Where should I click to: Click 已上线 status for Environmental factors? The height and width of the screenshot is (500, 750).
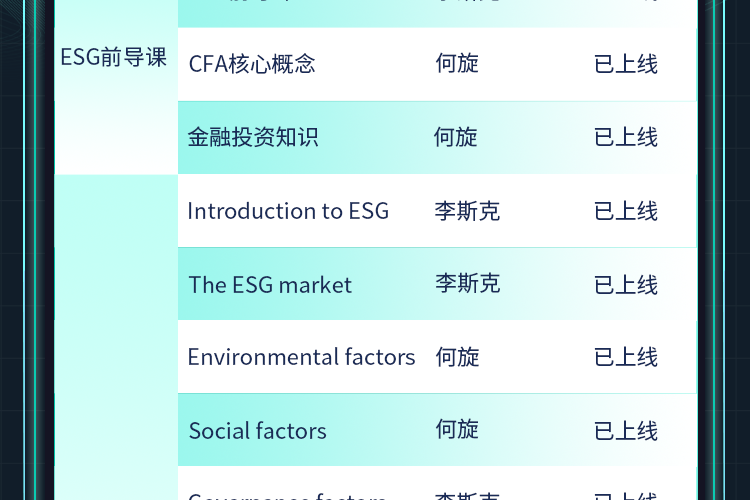pyautogui.click(x=626, y=357)
